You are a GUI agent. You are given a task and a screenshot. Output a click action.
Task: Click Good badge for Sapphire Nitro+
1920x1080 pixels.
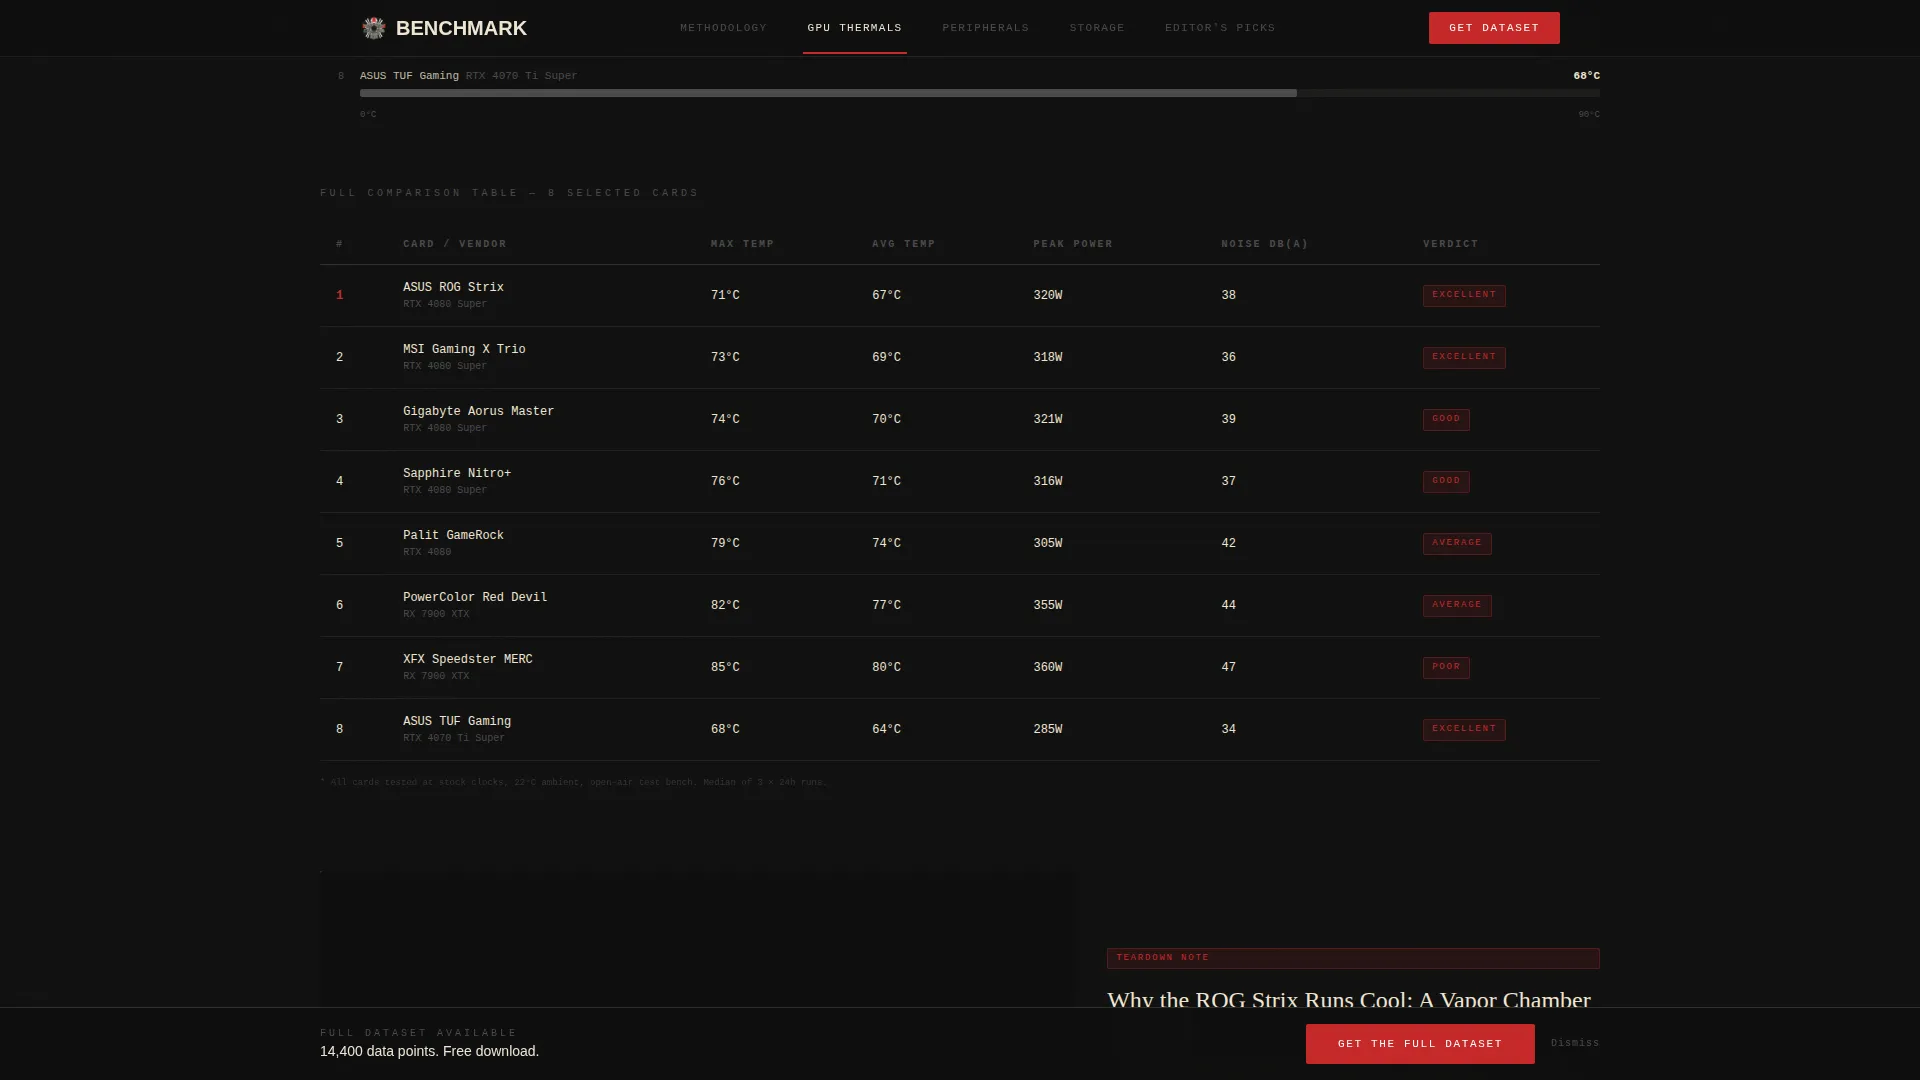pyautogui.click(x=1446, y=481)
